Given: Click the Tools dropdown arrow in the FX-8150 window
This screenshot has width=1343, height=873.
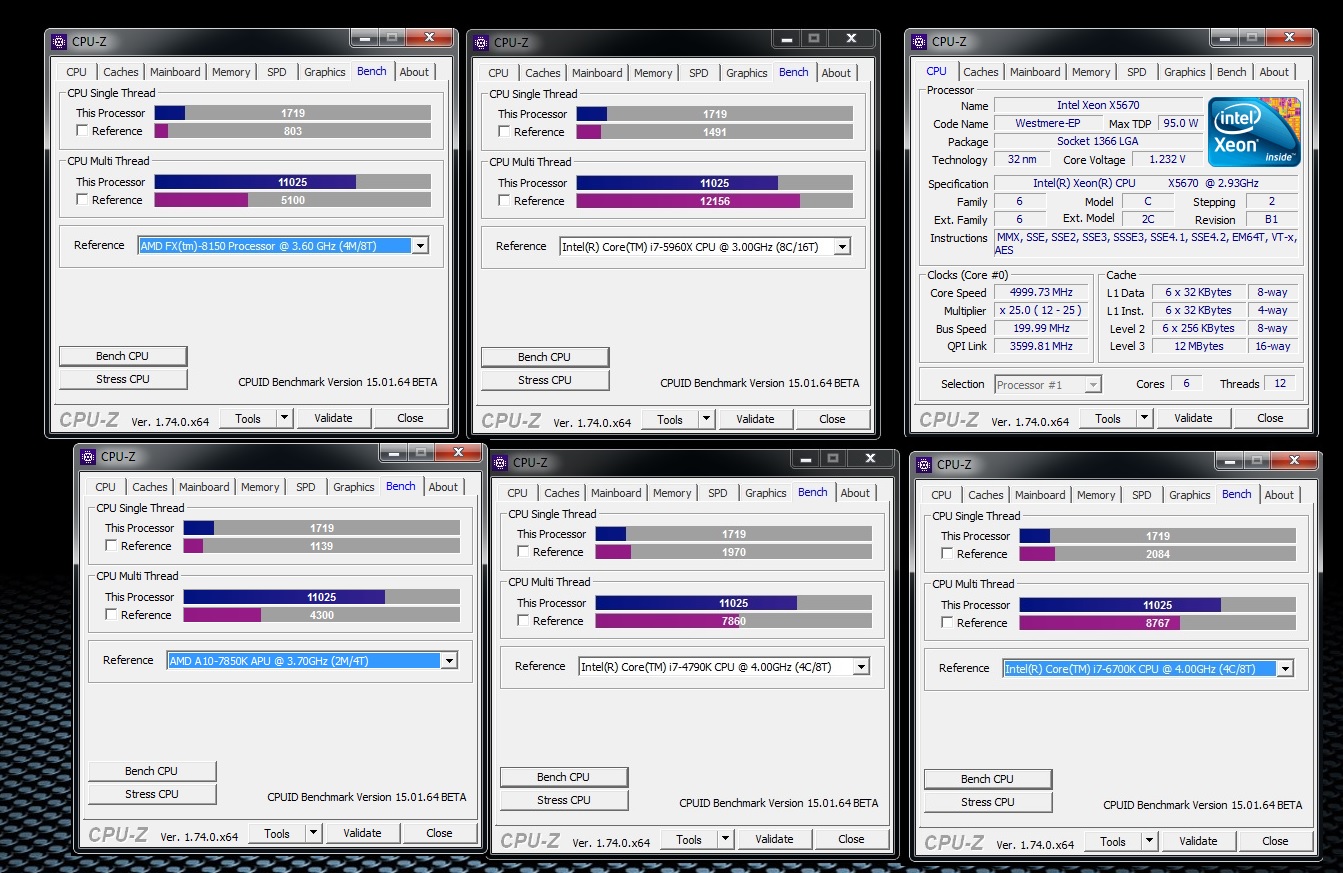Looking at the screenshot, I should tap(284, 418).
